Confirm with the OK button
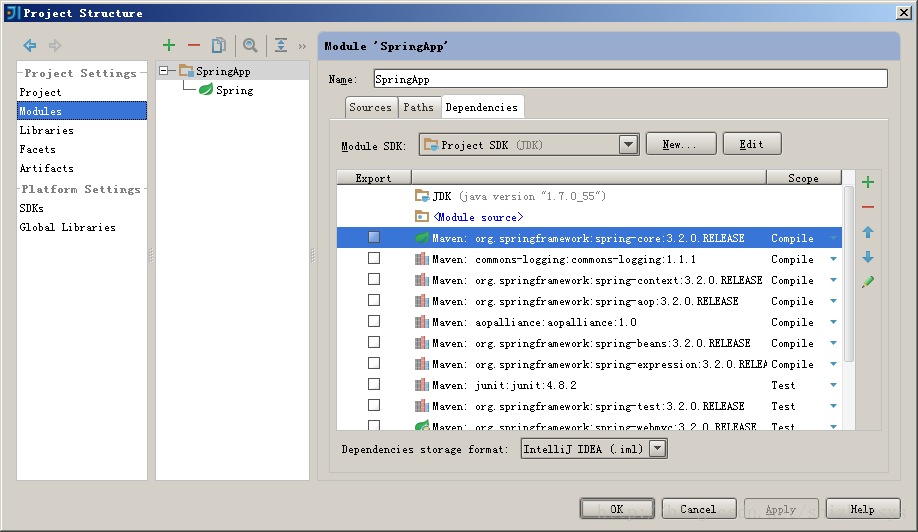918x532 pixels. click(x=617, y=509)
